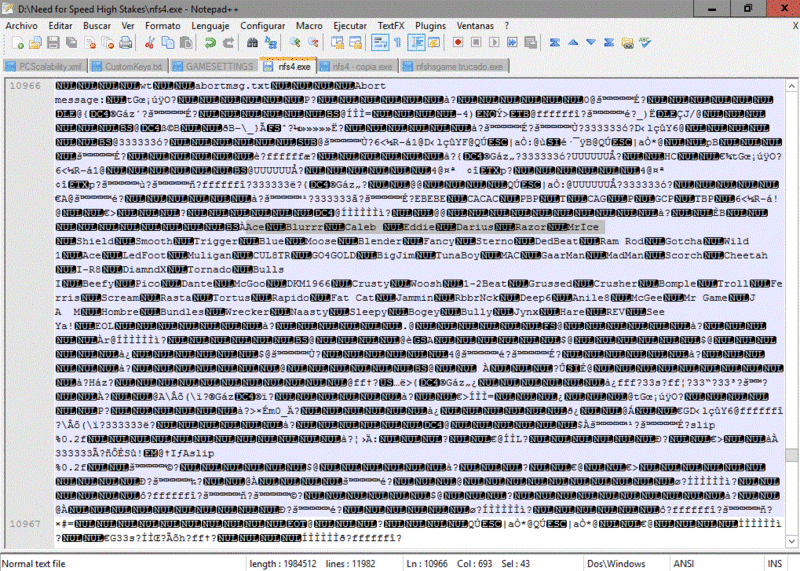This screenshot has height=571, width=800.
Task: Click the green Undo arrow
Action: pyautogui.click(x=210, y=43)
